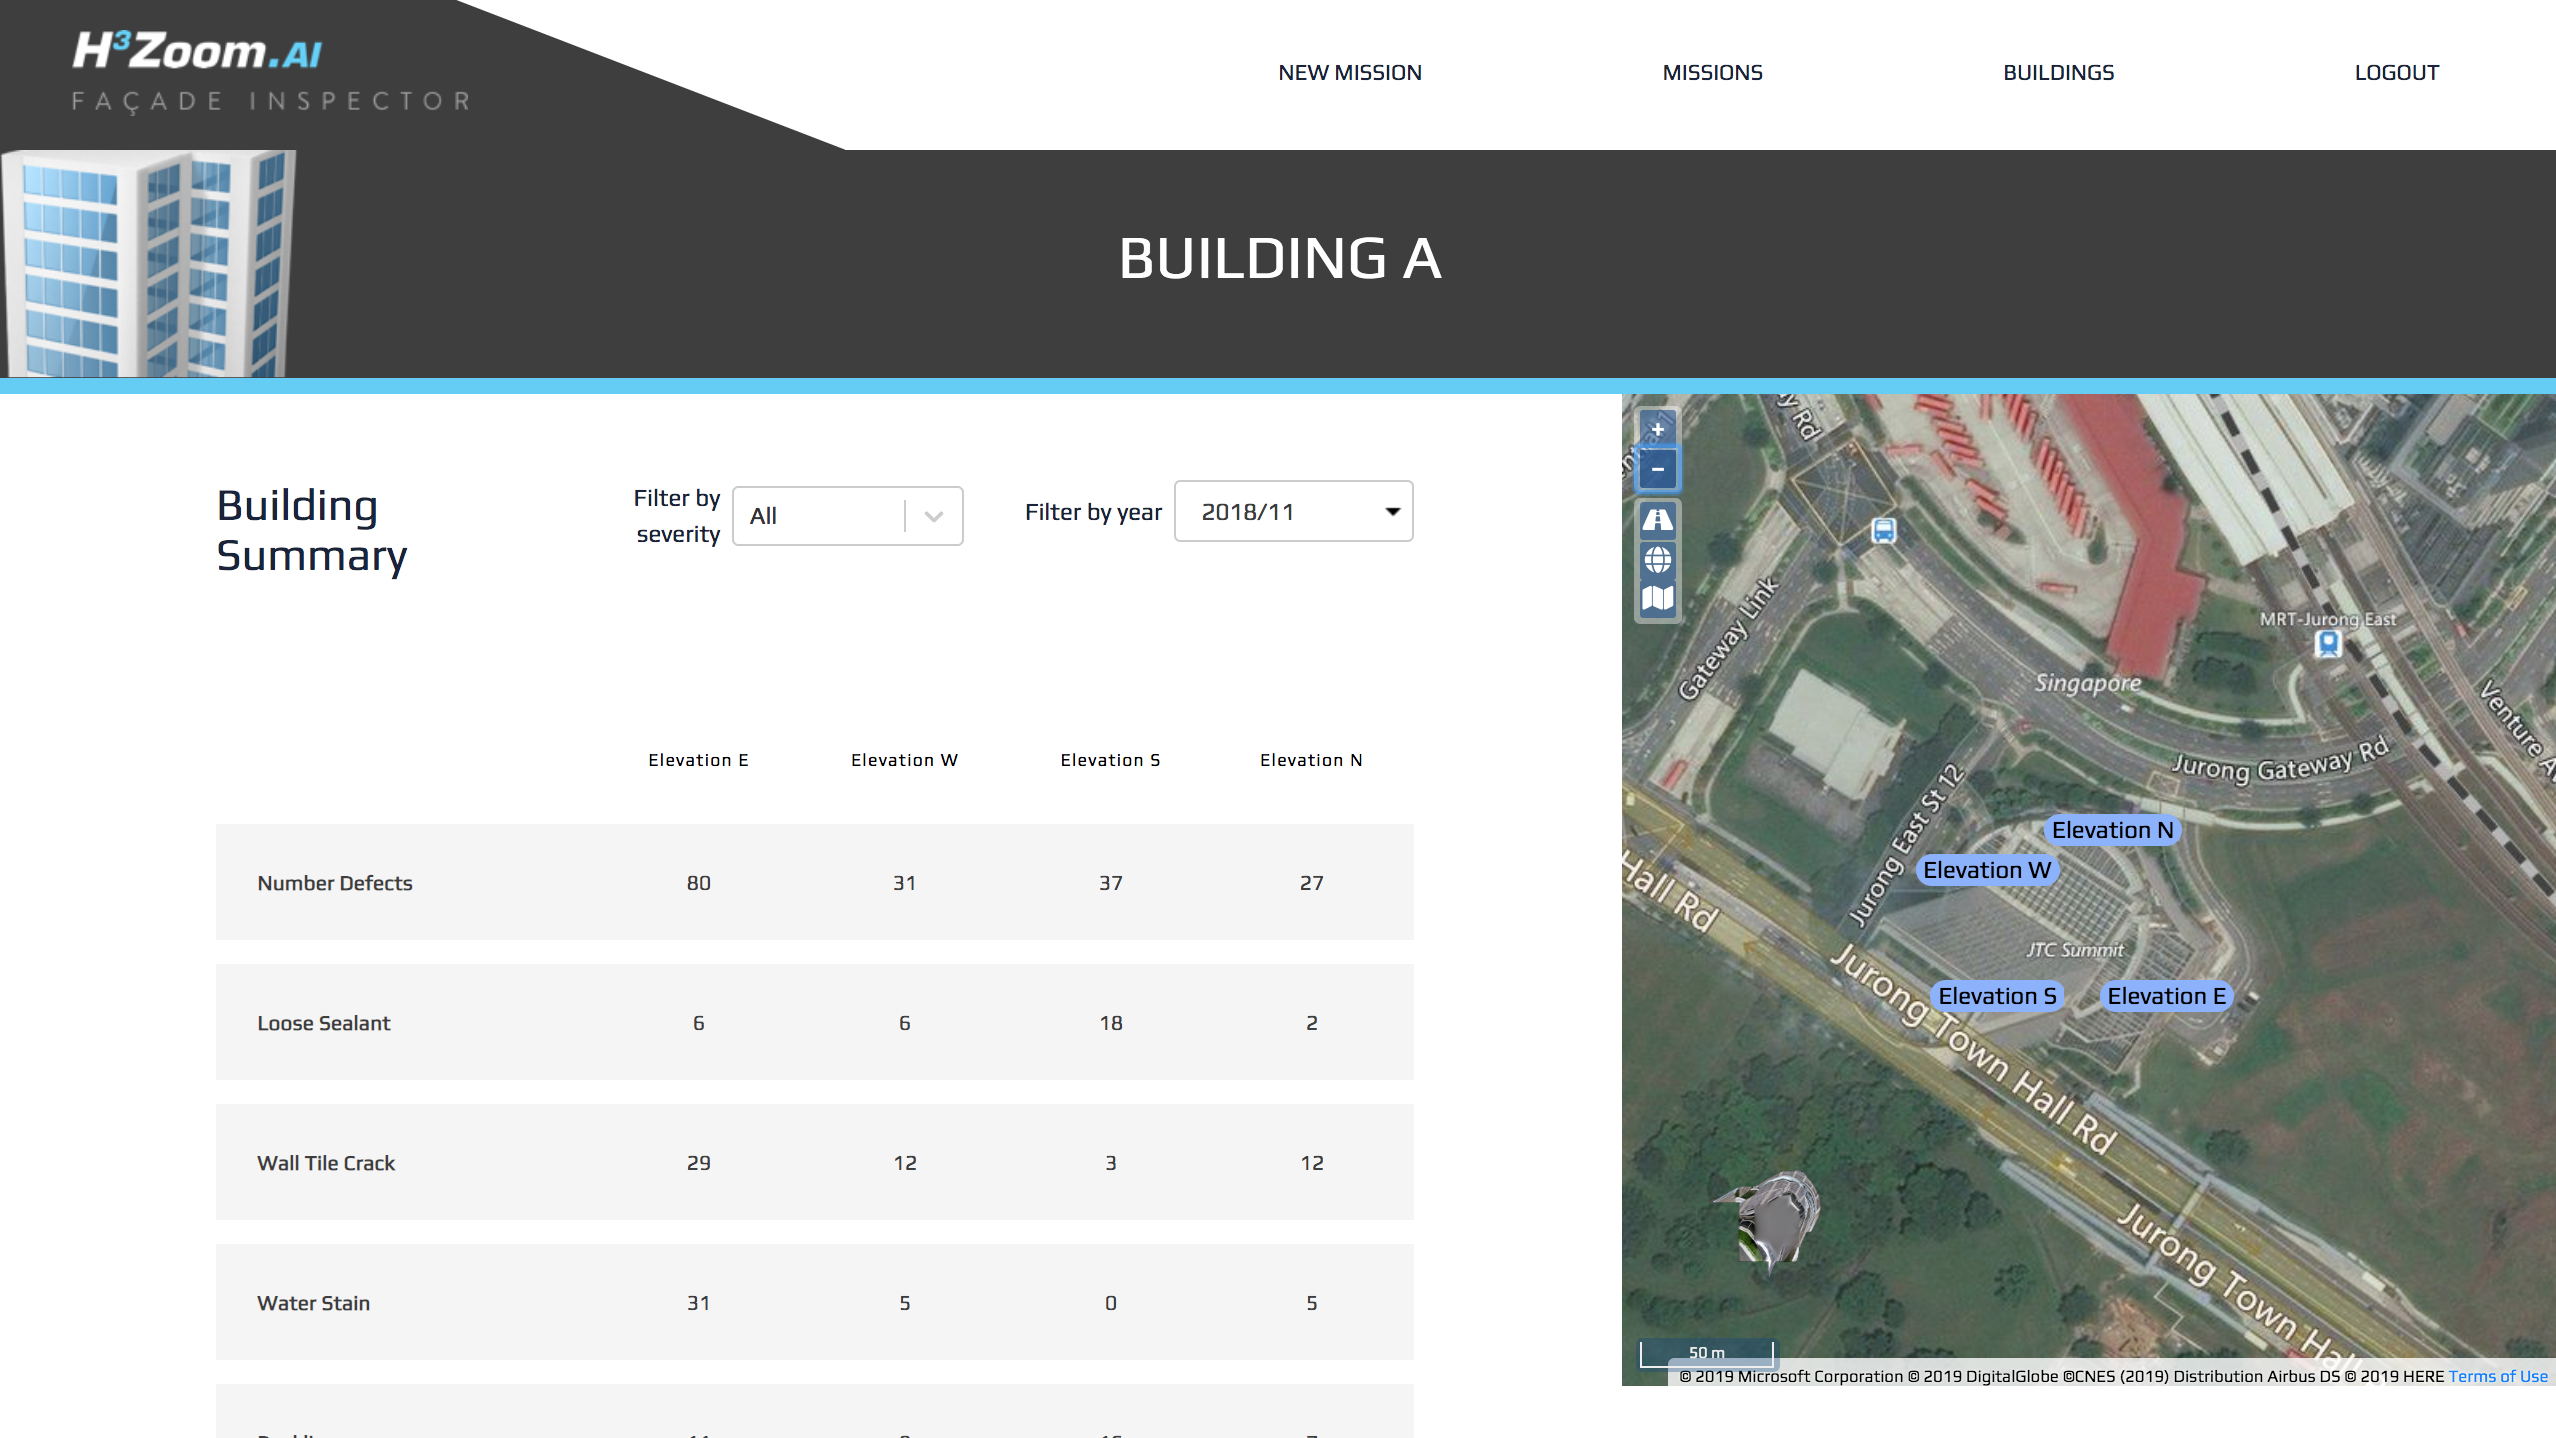Select the globe view on the map
The width and height of the screenshot is (2556, 1438).
point(1656,560)
